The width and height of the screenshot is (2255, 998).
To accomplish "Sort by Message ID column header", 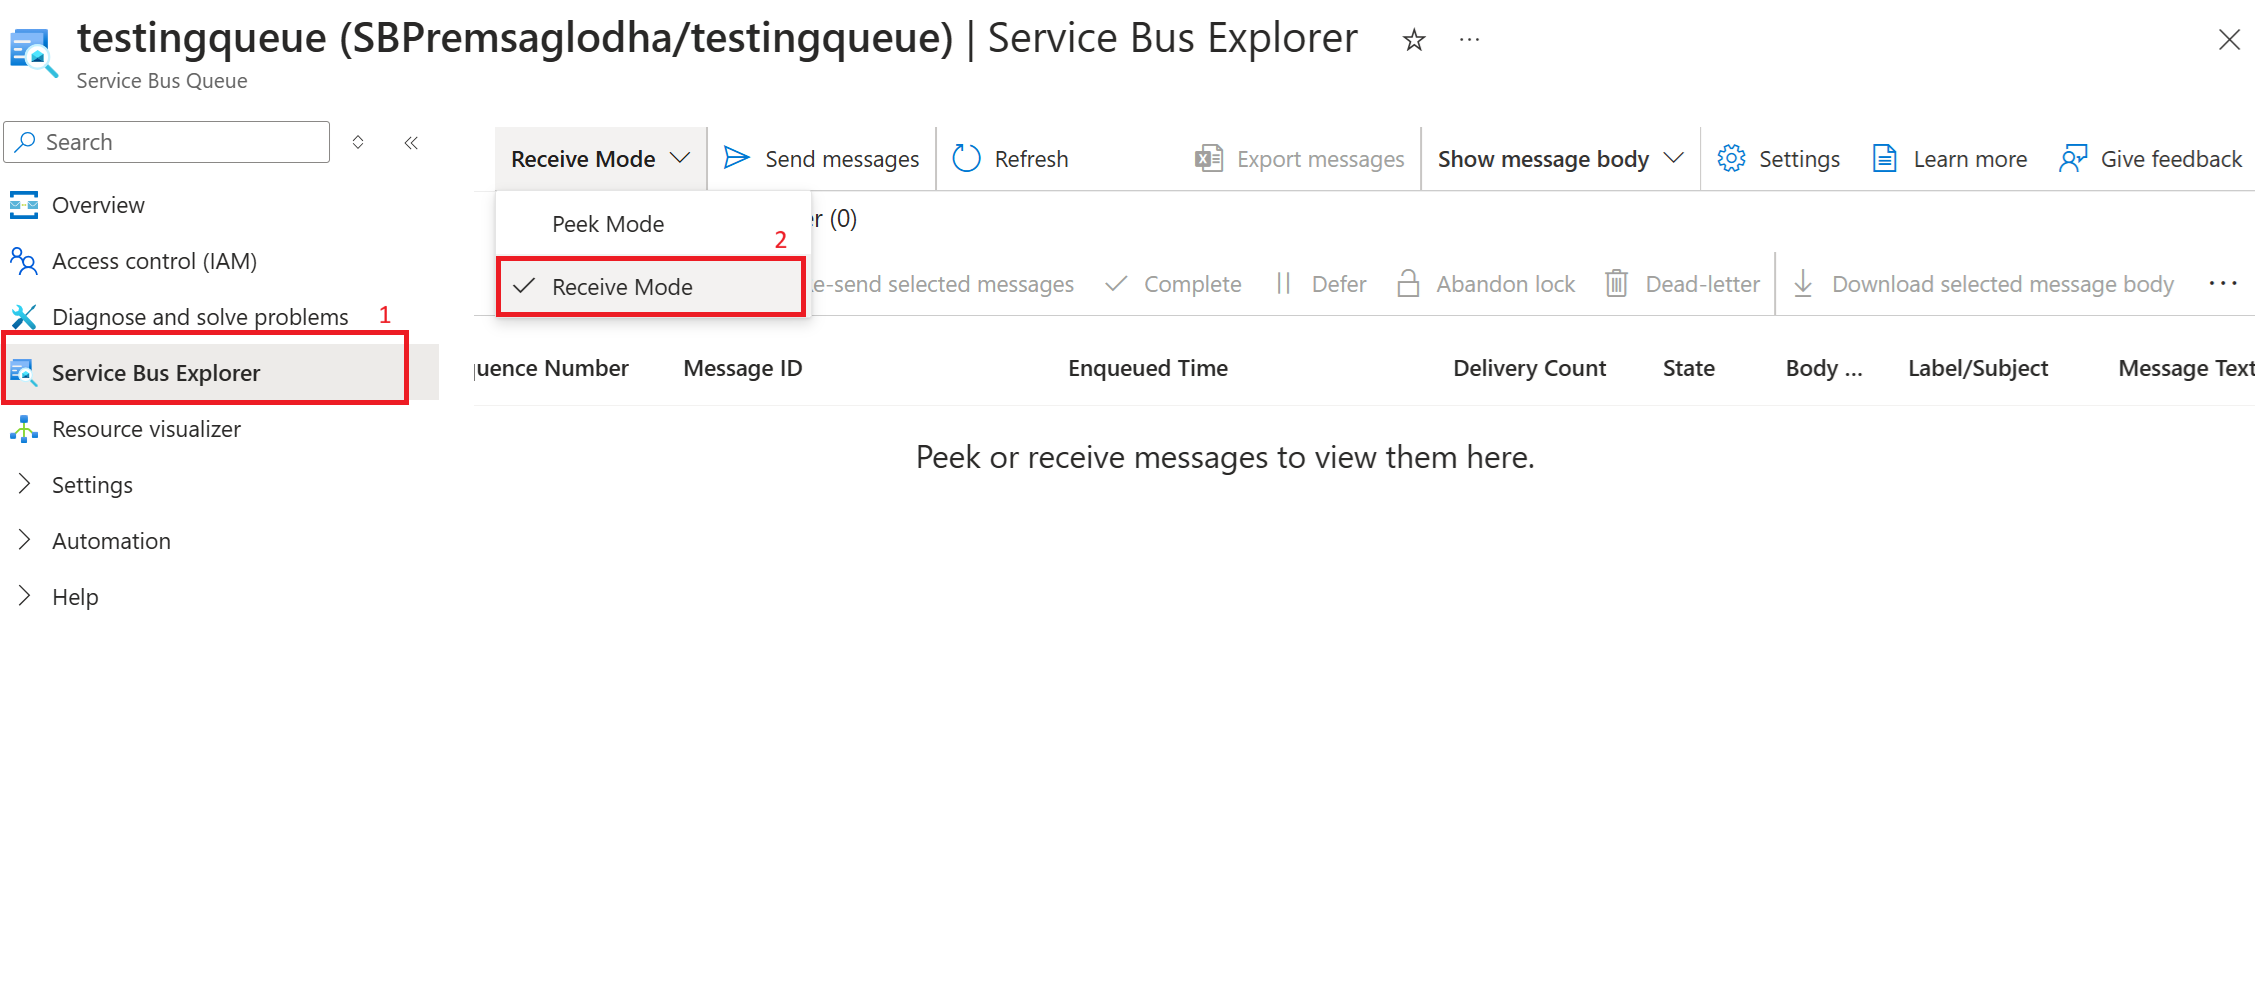I will coord(743,368).
